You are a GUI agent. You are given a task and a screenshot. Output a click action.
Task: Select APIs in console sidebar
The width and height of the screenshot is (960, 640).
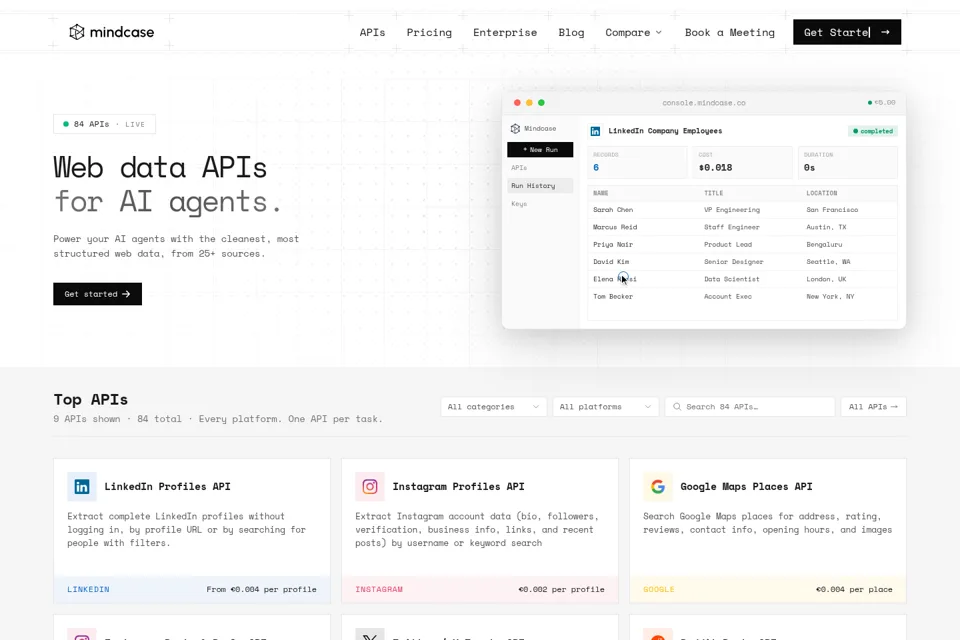(519, 168)
